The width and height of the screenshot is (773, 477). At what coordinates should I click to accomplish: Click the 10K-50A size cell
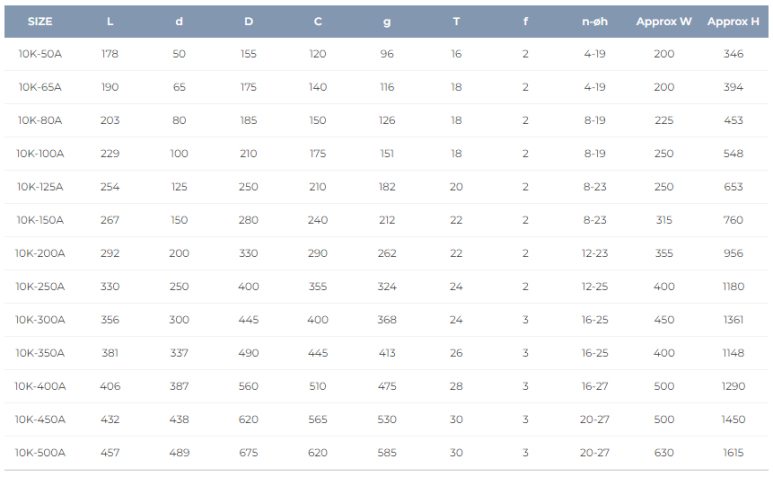[x=40, y=54]
